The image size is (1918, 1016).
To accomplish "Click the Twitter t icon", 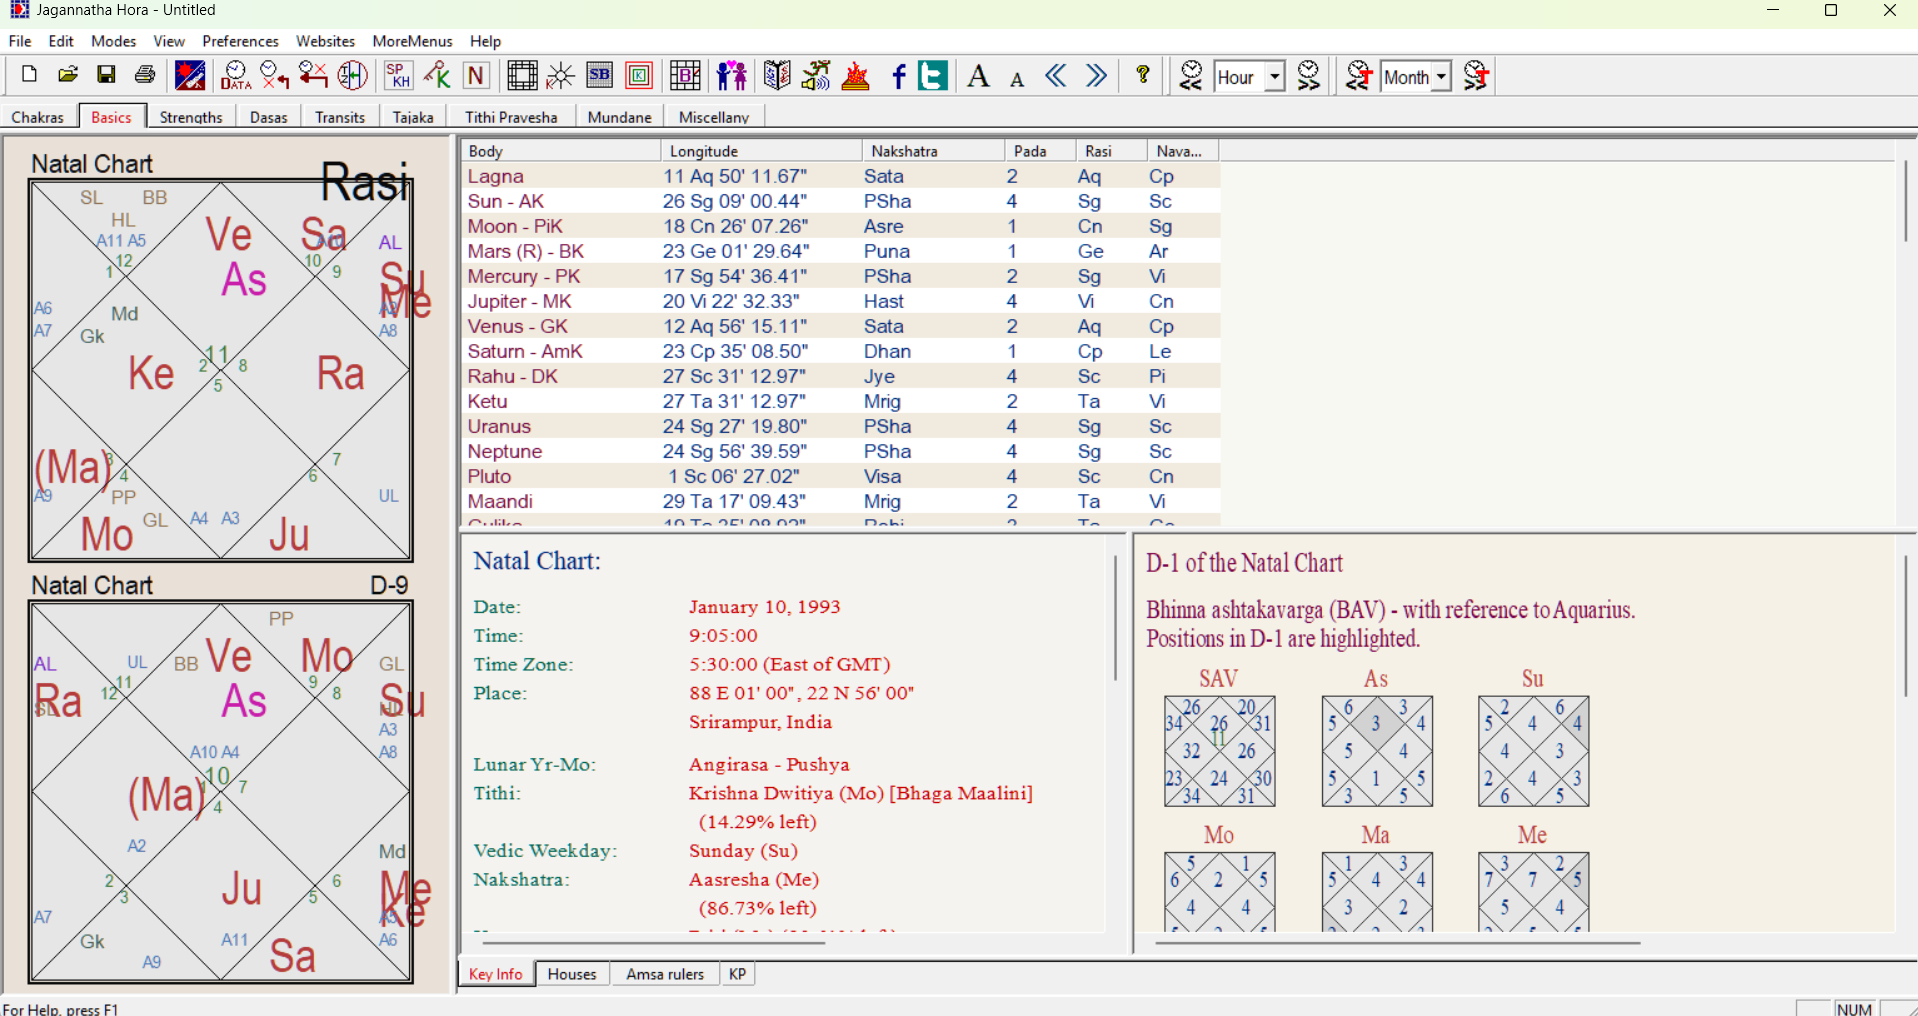I will pos(933,75).
